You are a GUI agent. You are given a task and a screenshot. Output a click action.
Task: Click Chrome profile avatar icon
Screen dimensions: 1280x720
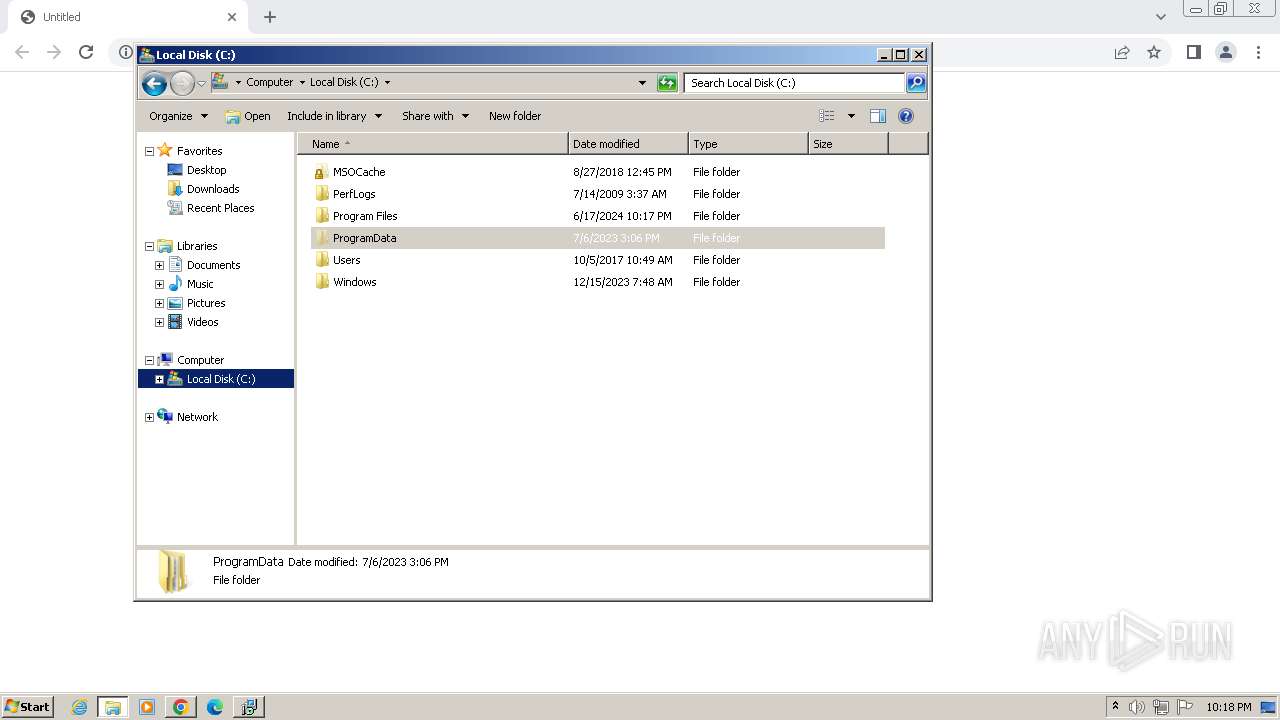click(1226, 52)
